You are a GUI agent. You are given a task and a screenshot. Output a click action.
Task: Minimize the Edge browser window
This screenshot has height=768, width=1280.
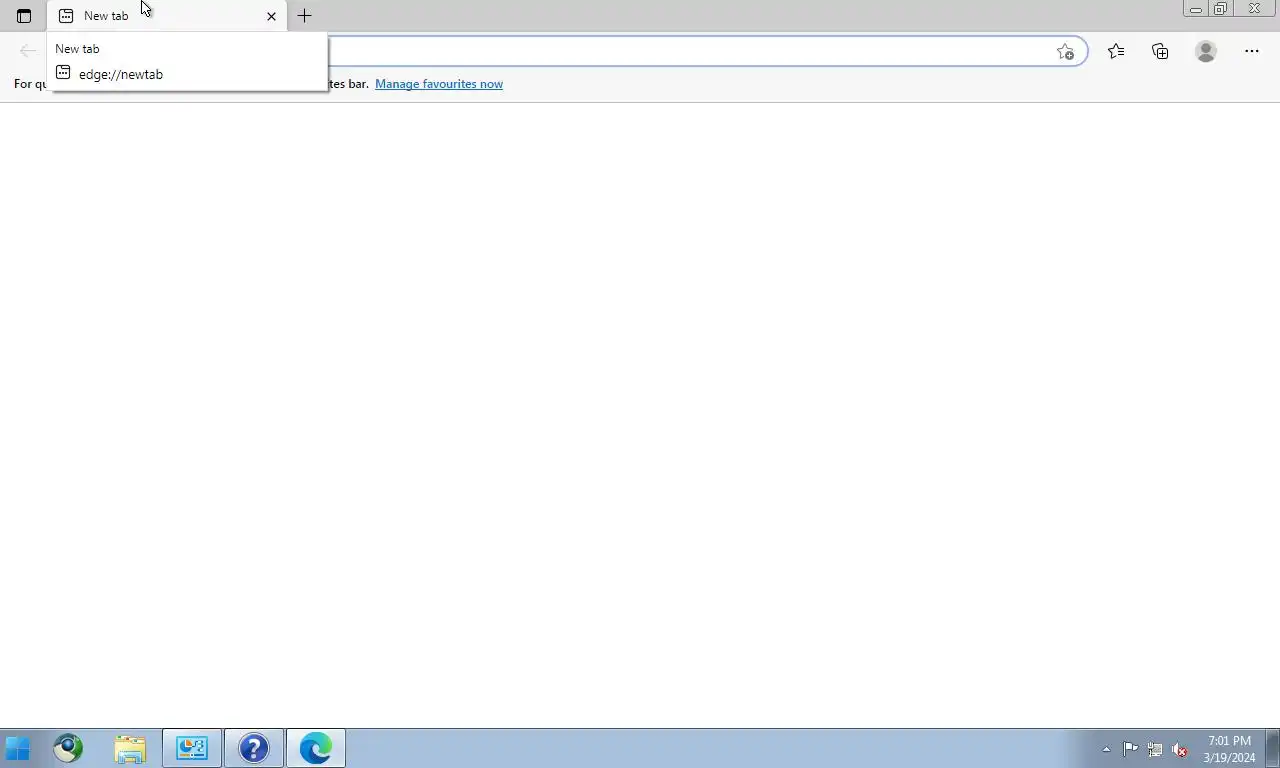point(1195,9)
